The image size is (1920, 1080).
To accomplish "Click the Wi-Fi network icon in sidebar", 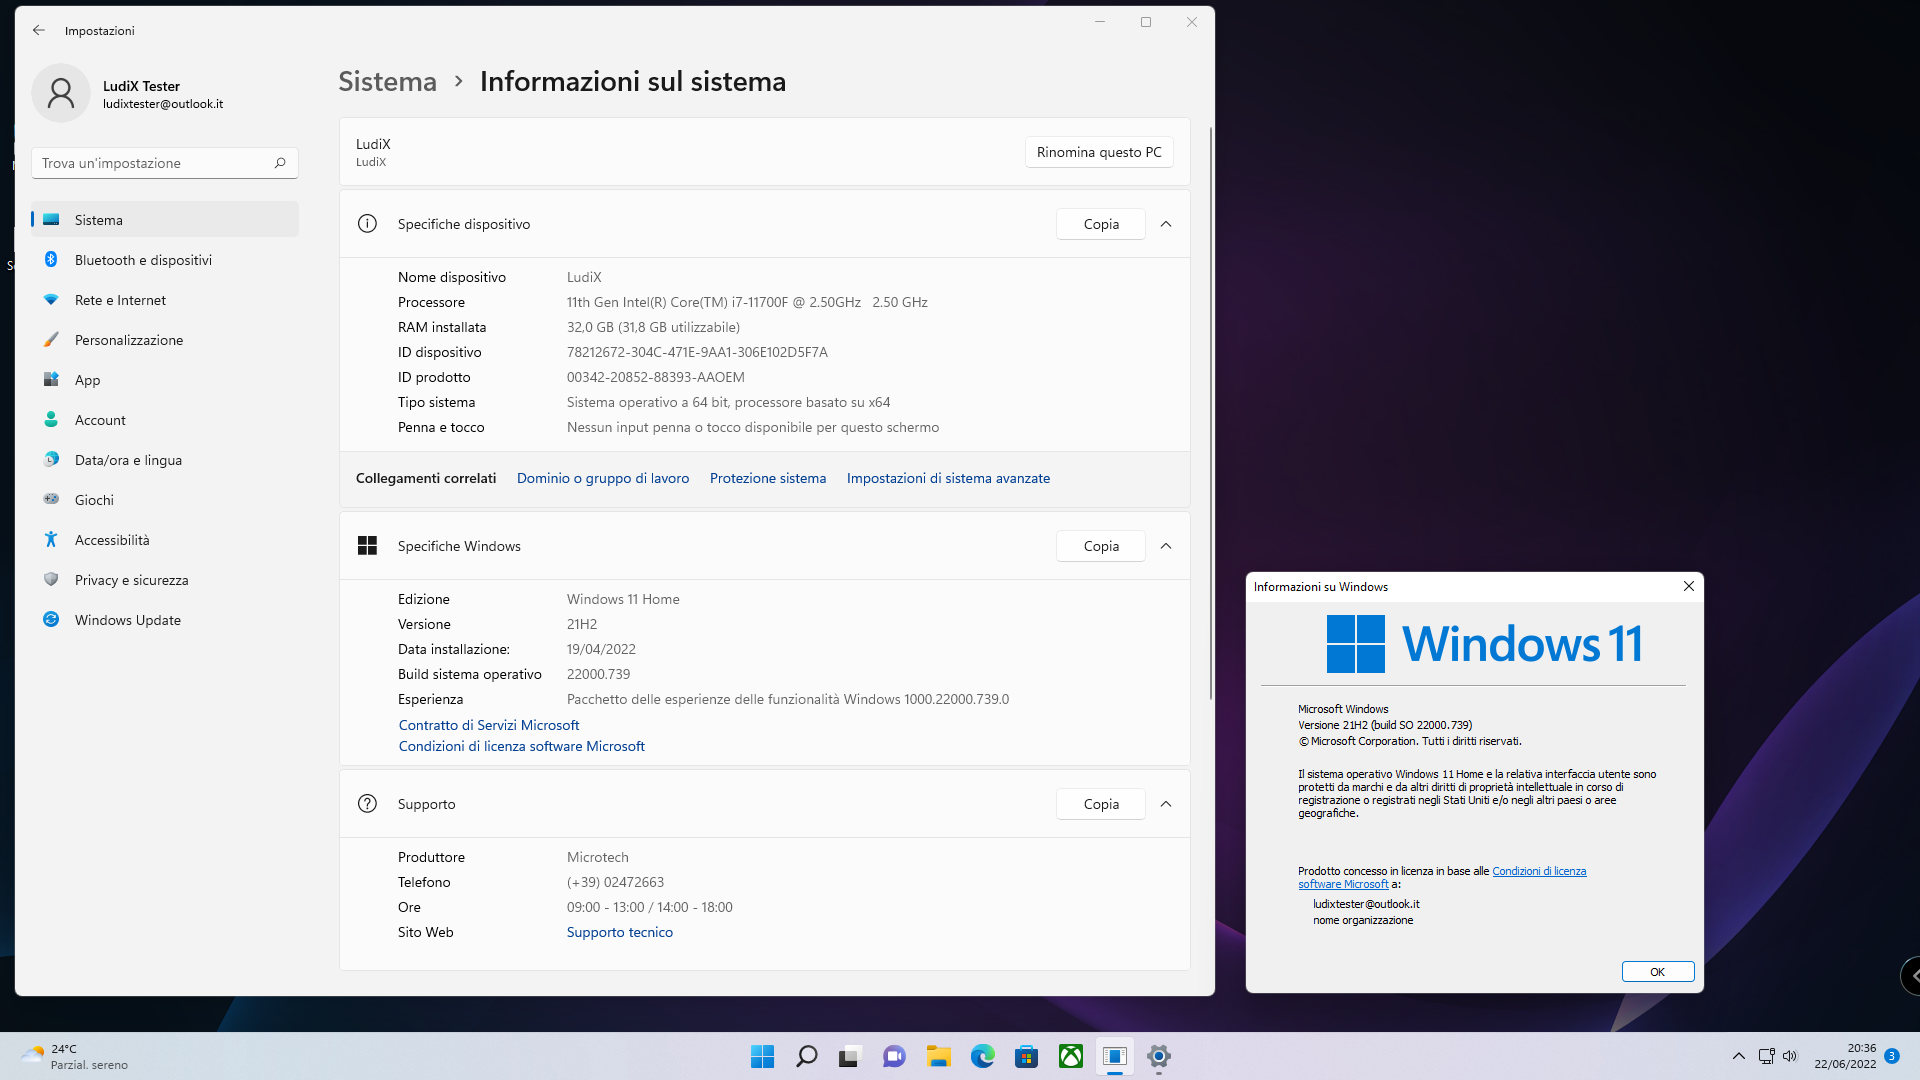I will [x=51, y=300].
